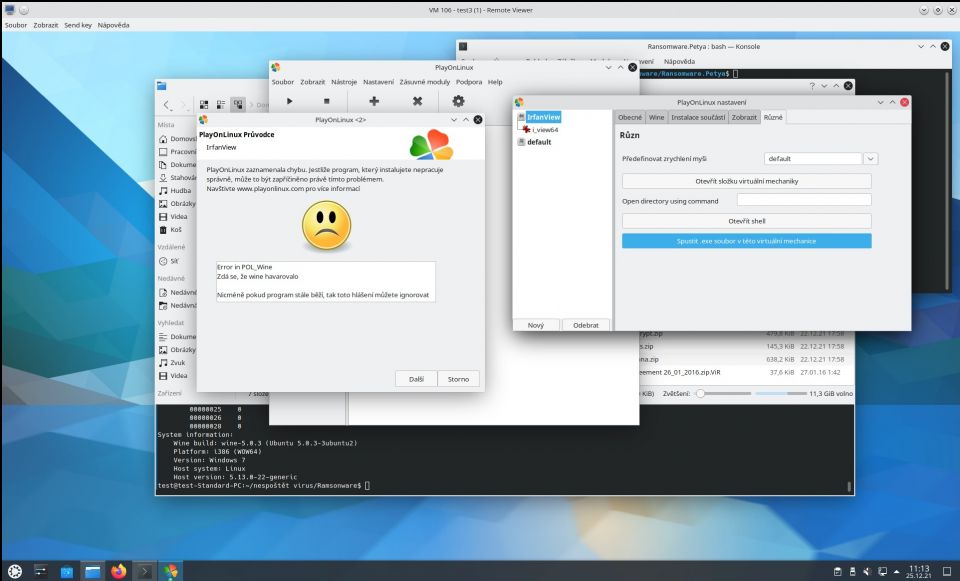Adjust the Zvětšení zoom slider

pyautogui.click(x=723, y=394)
